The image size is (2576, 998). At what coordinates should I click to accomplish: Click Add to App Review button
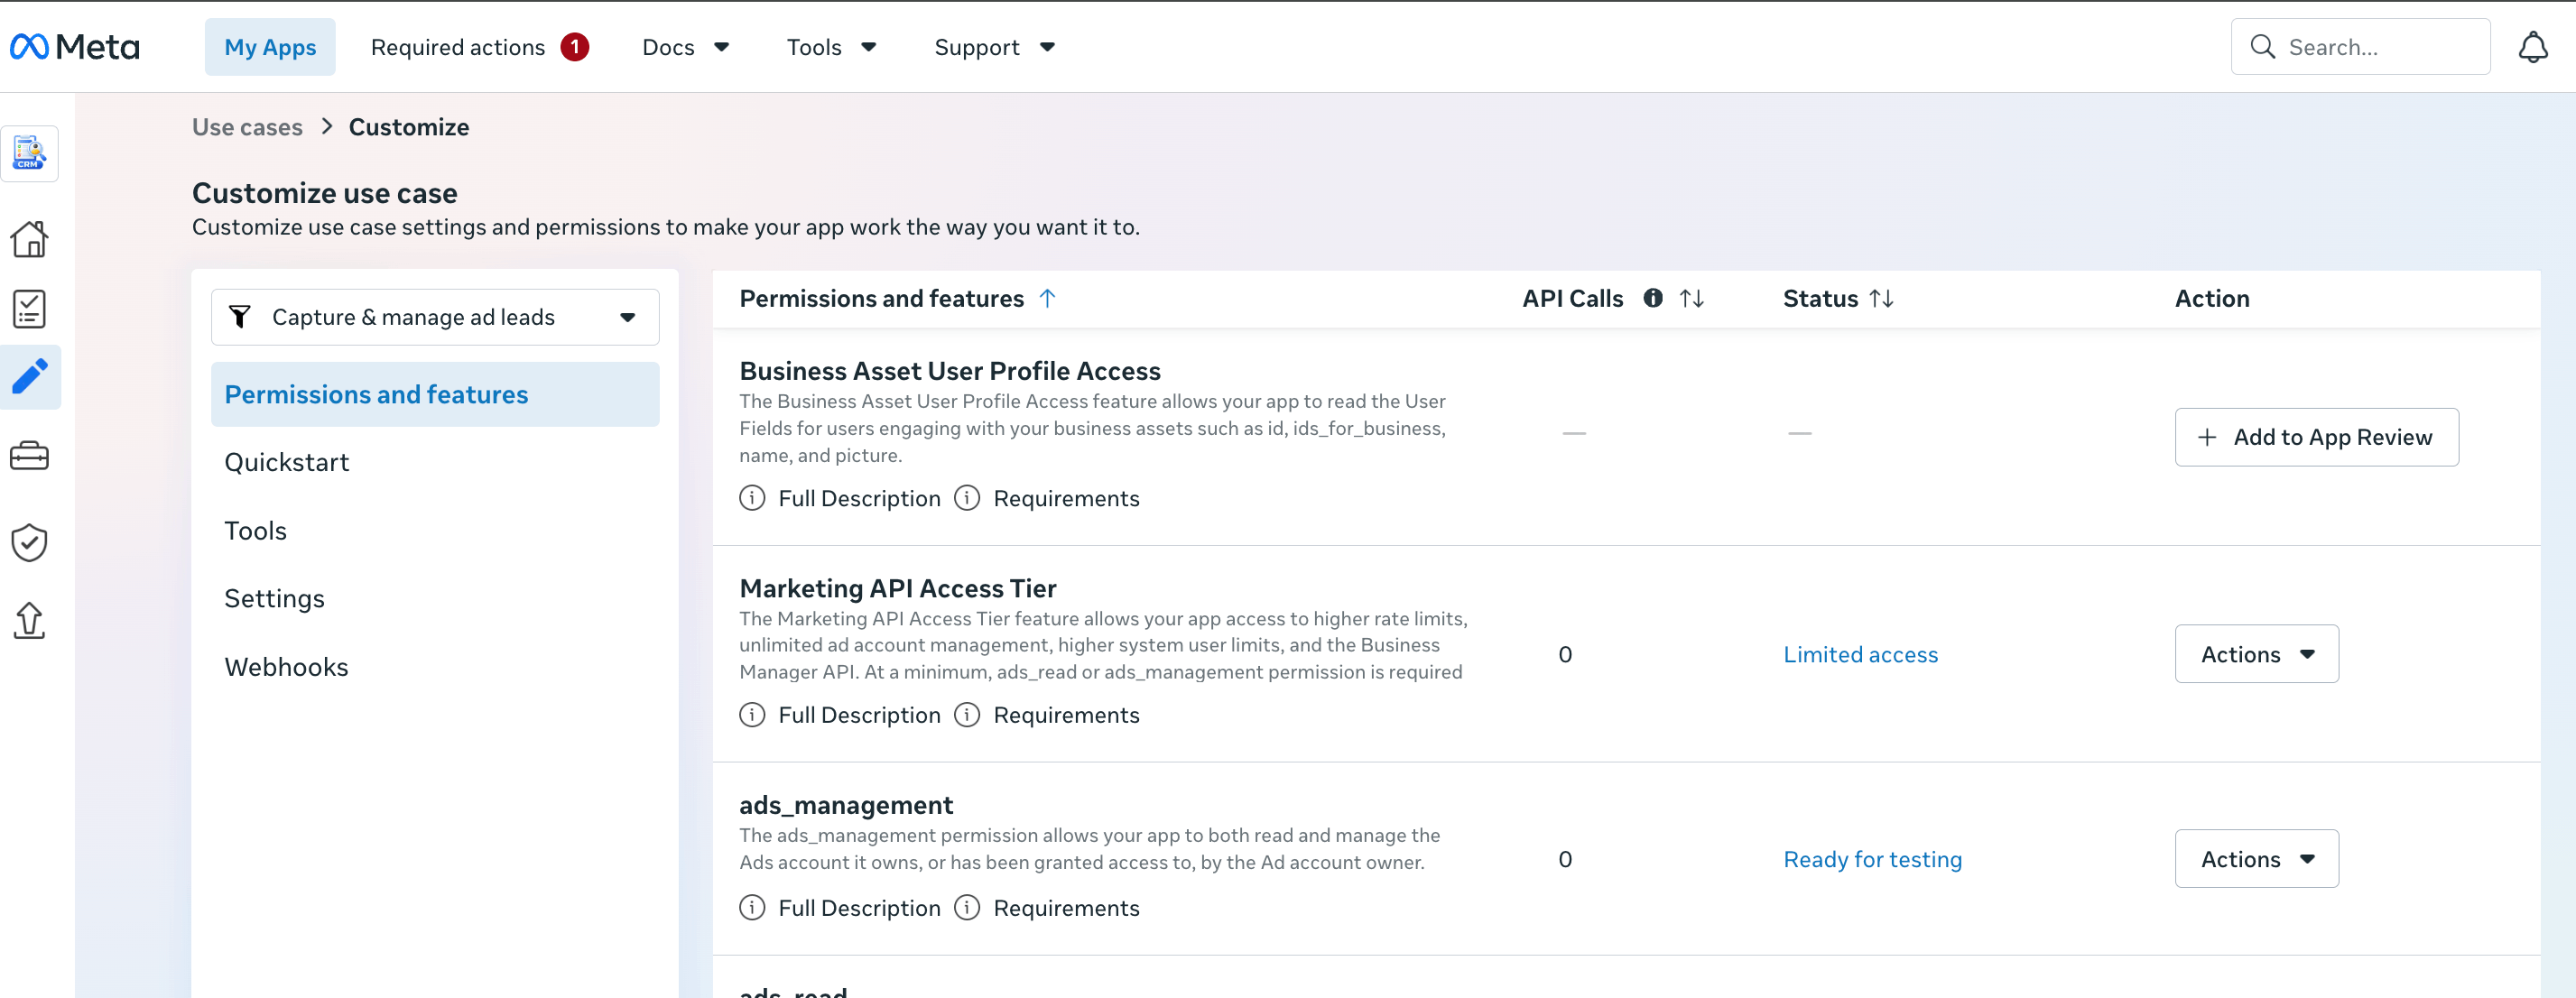point(2316,437)
